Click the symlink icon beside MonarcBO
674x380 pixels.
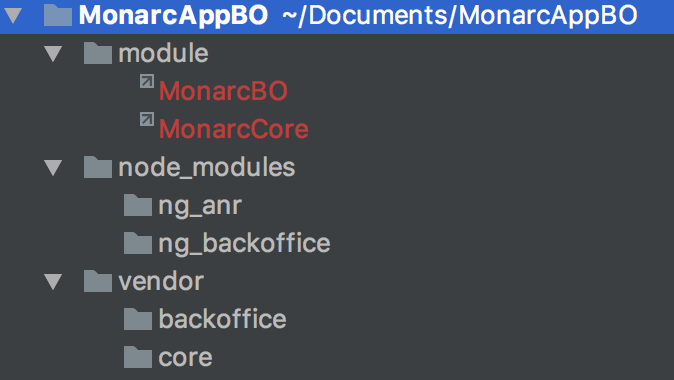coord(147,81)
